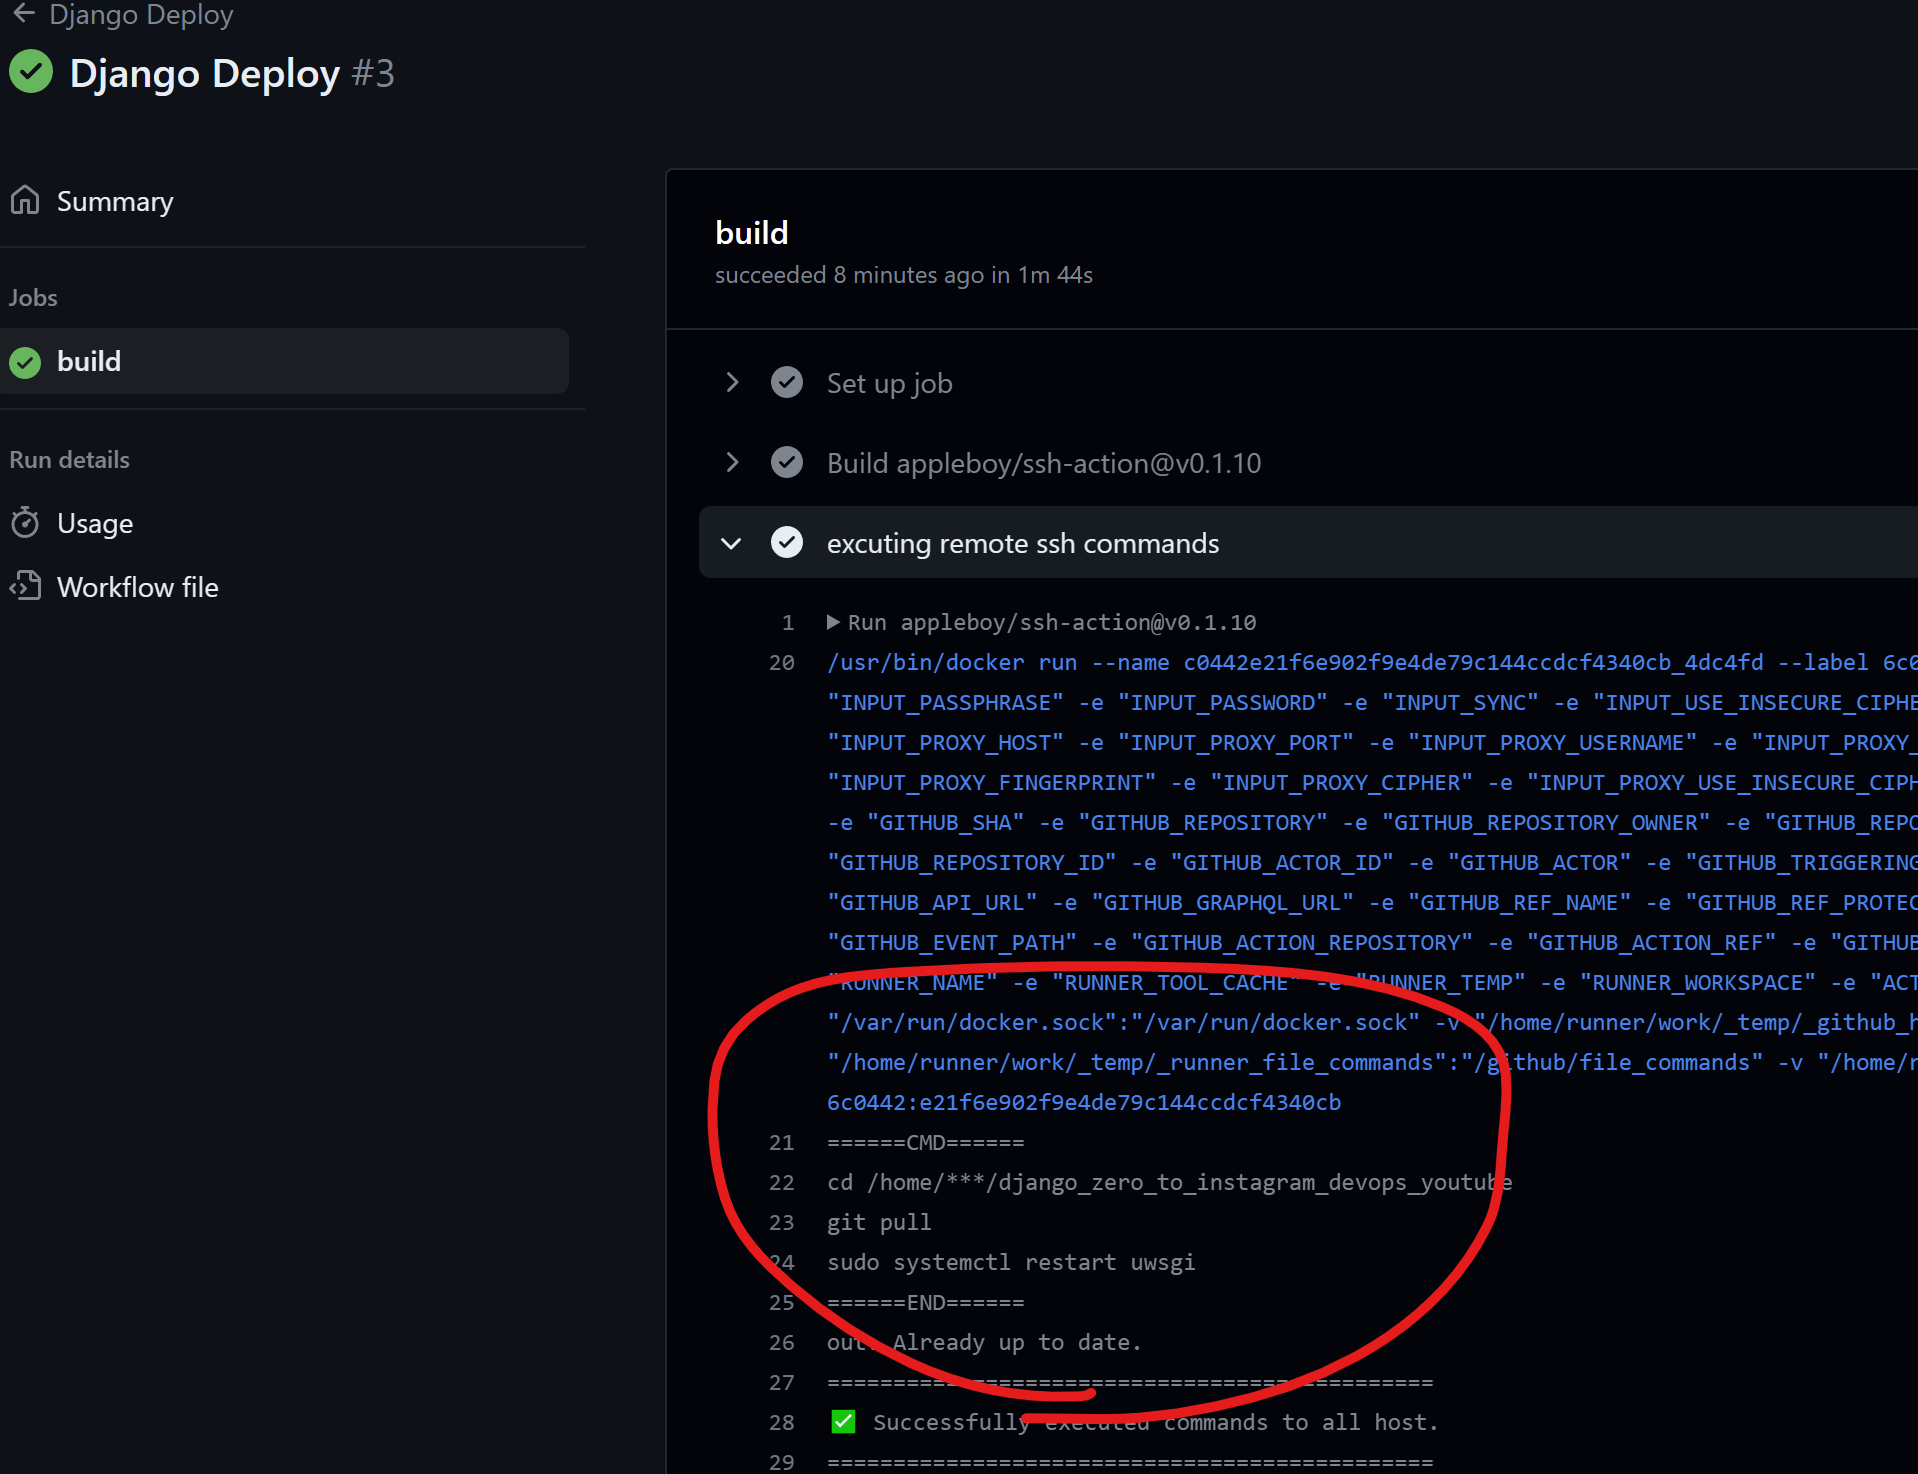Click the Usage stopwatch icon

[x=25, y=523]
